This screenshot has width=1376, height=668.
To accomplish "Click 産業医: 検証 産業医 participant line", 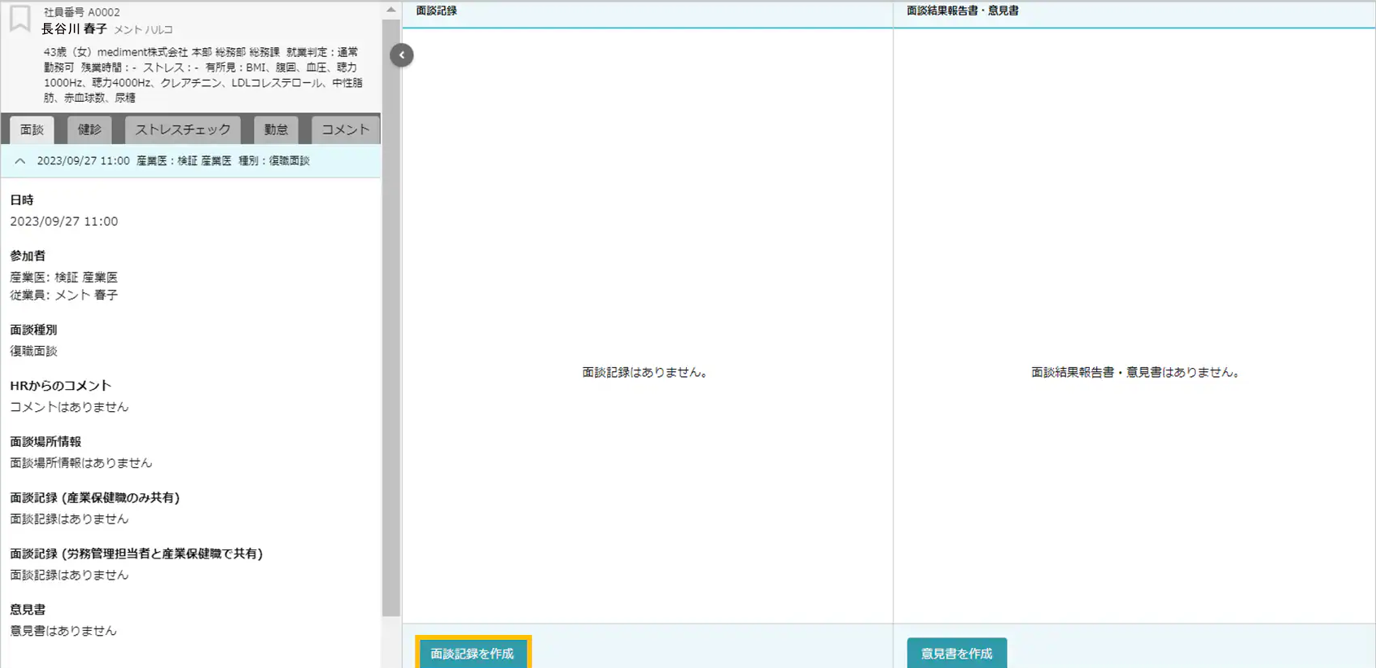I will 64,277.
